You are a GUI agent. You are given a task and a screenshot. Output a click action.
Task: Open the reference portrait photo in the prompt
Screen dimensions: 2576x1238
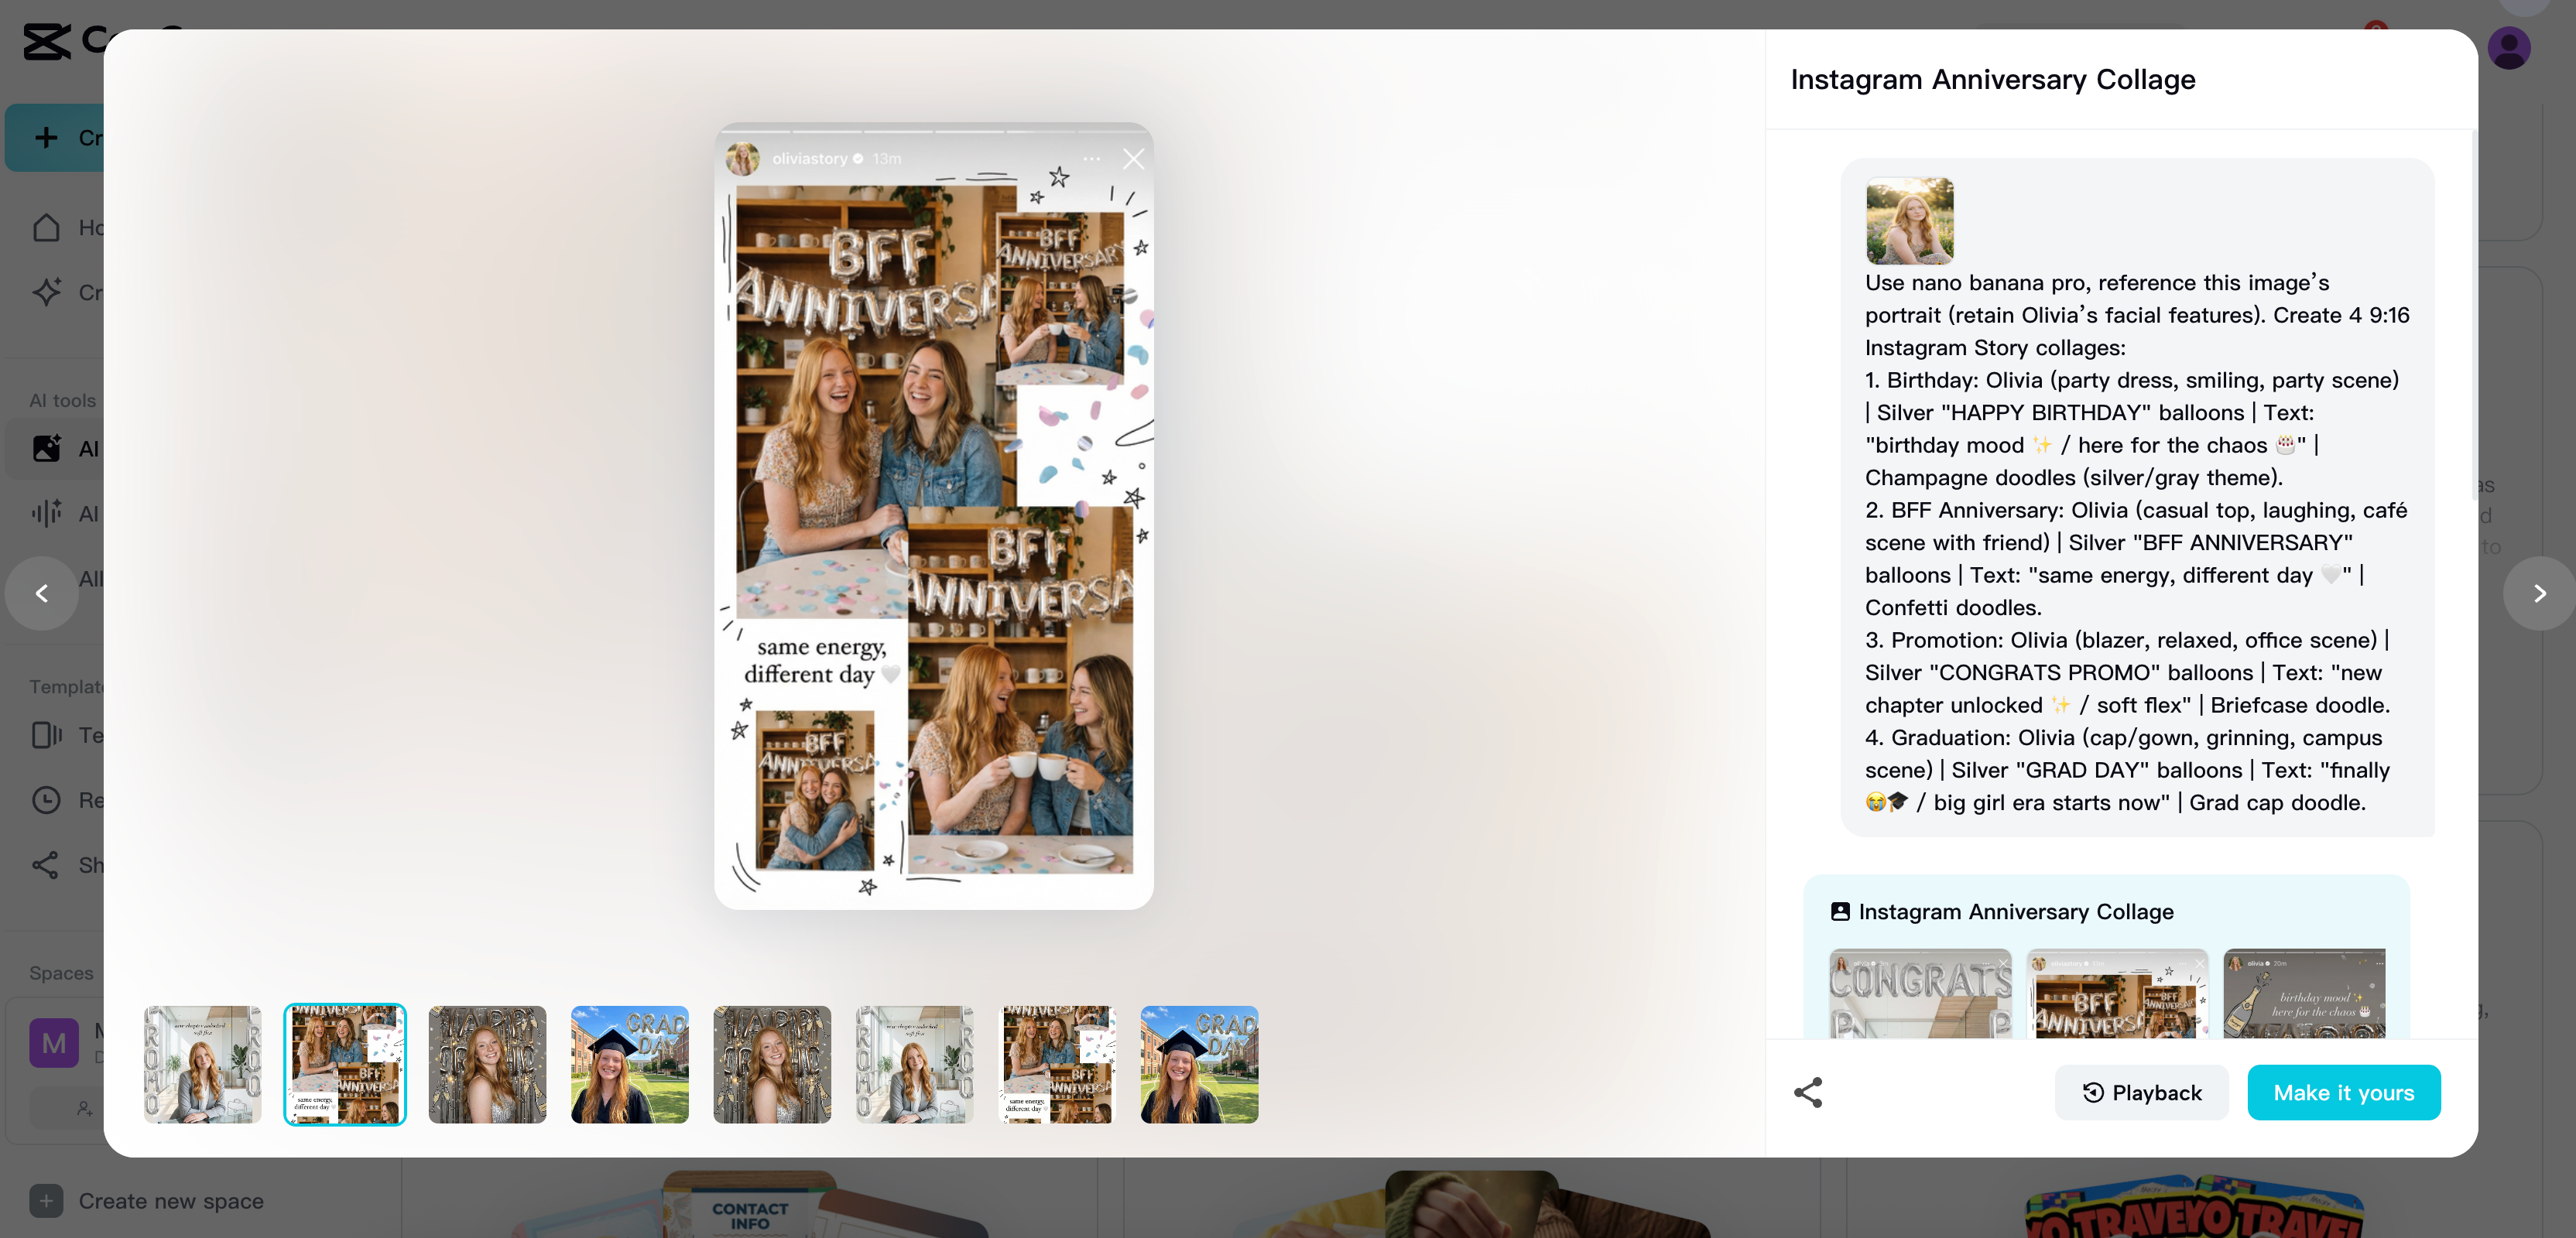(x=1909, y=220)
